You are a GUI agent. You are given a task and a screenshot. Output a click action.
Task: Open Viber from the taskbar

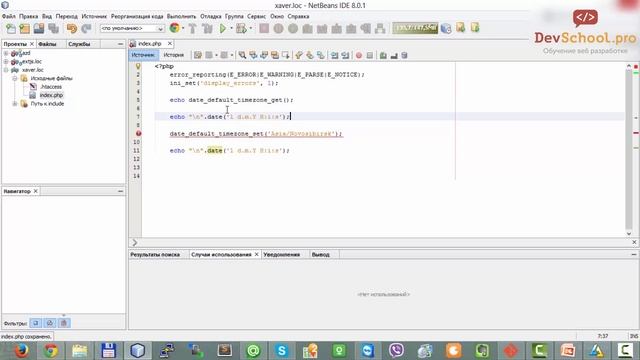(x=396, y=351)
